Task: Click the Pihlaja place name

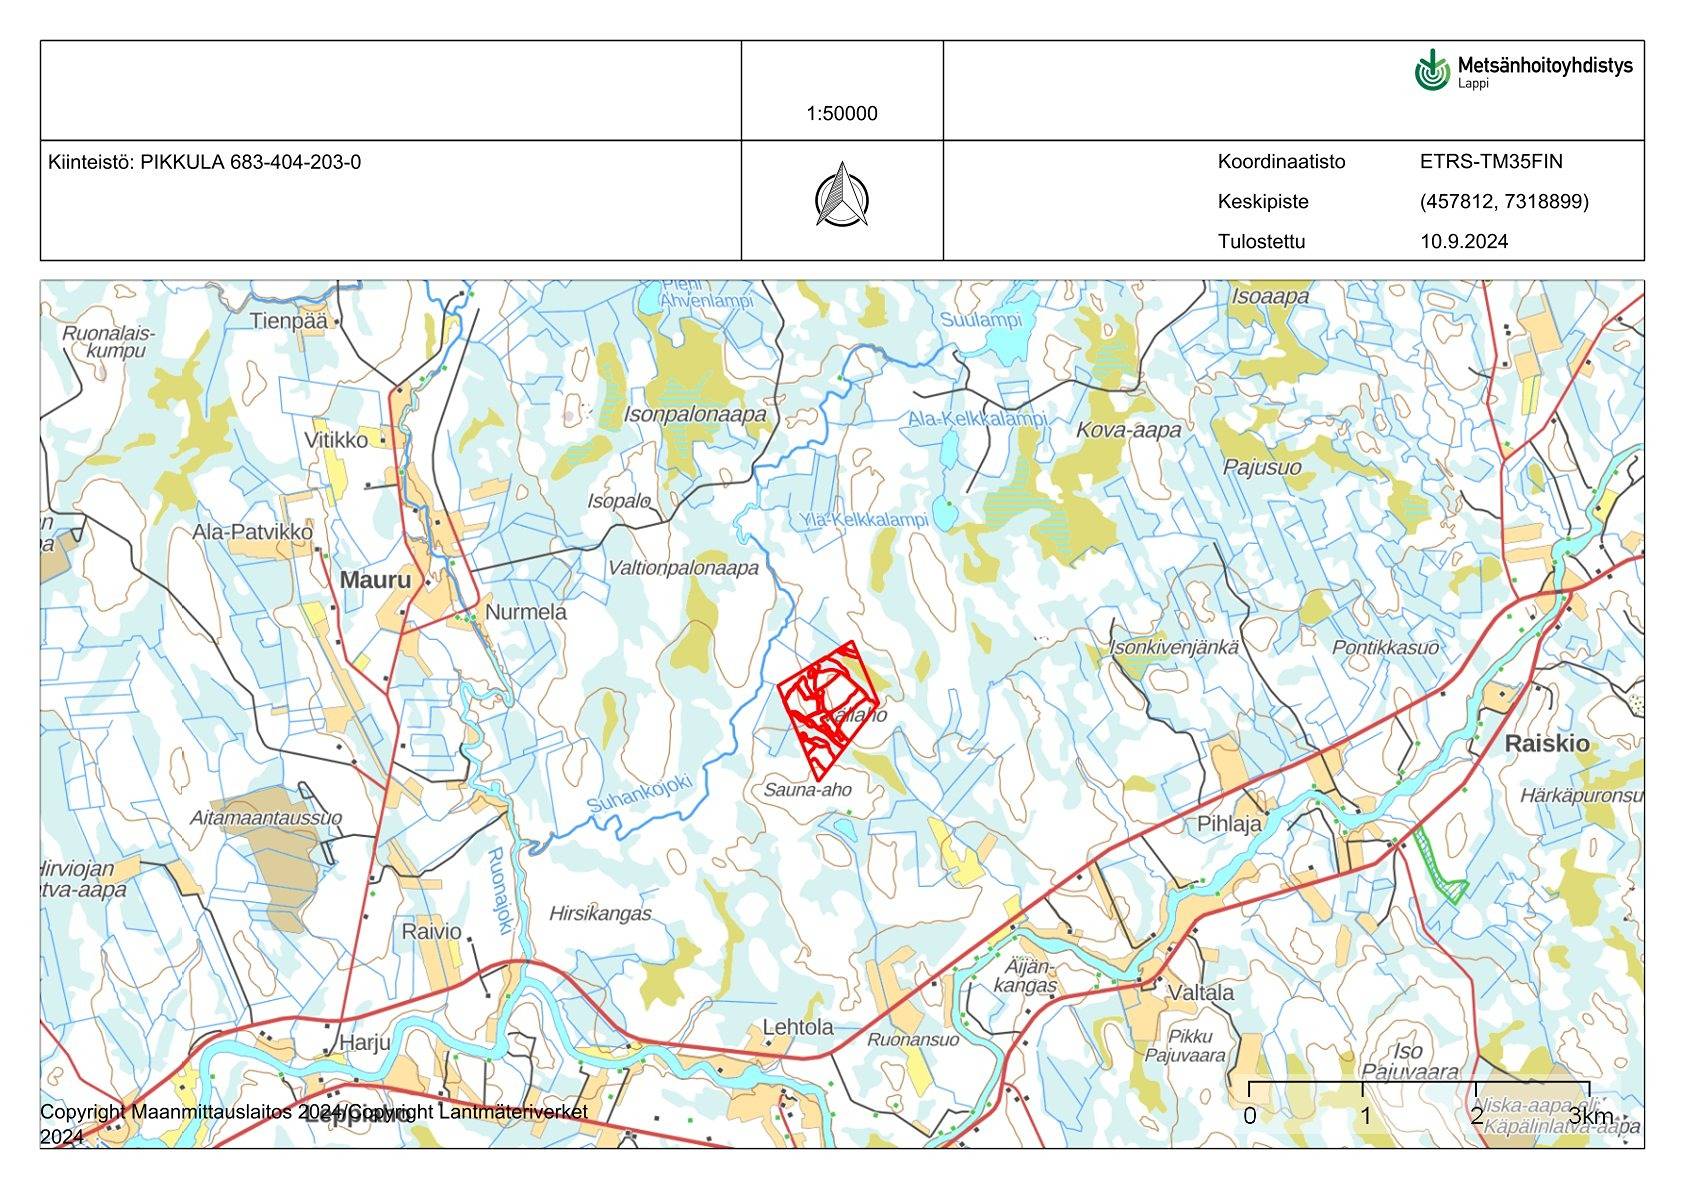Action: 1230,825
